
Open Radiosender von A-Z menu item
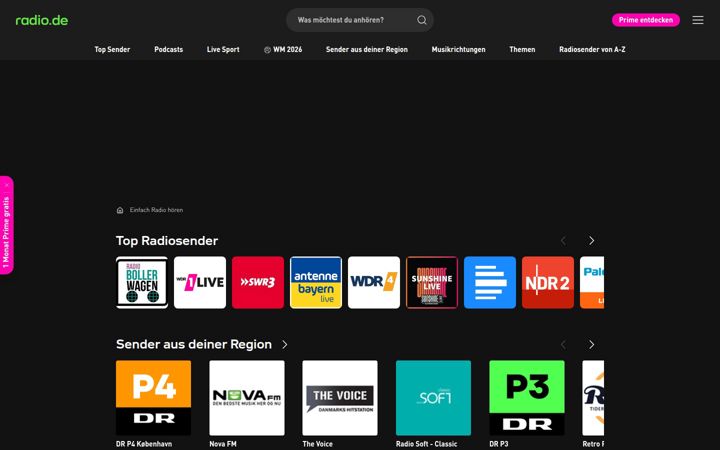[x=592, y=49]
